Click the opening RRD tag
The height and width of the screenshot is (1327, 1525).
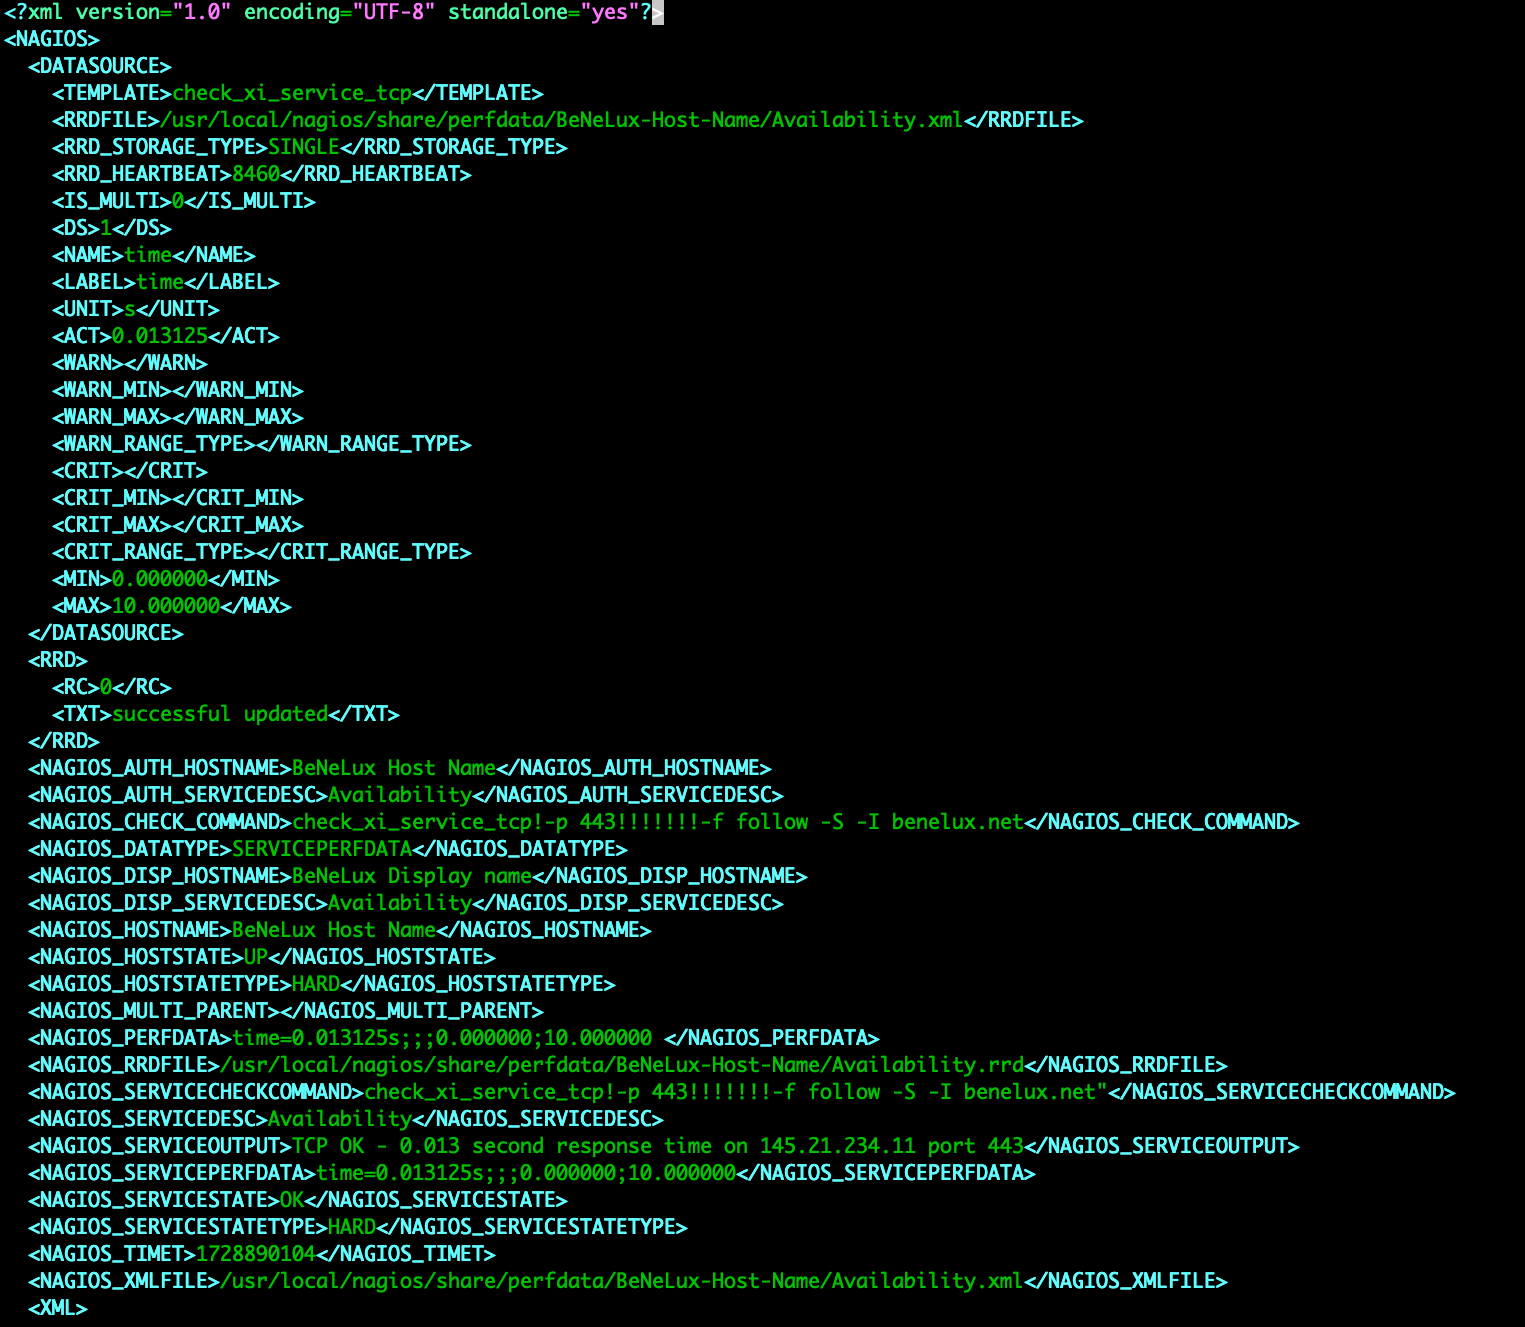(58, 660)
